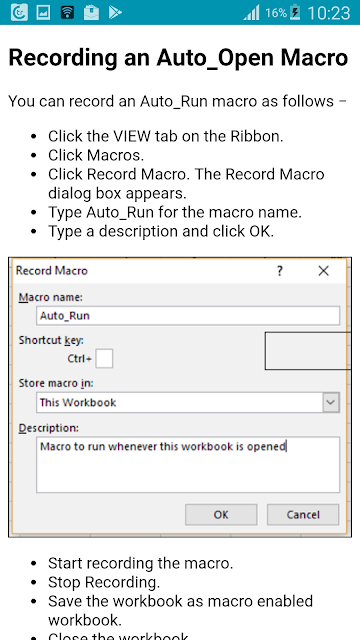Click the Macro name field containing Auto_Run

[188, 316]
